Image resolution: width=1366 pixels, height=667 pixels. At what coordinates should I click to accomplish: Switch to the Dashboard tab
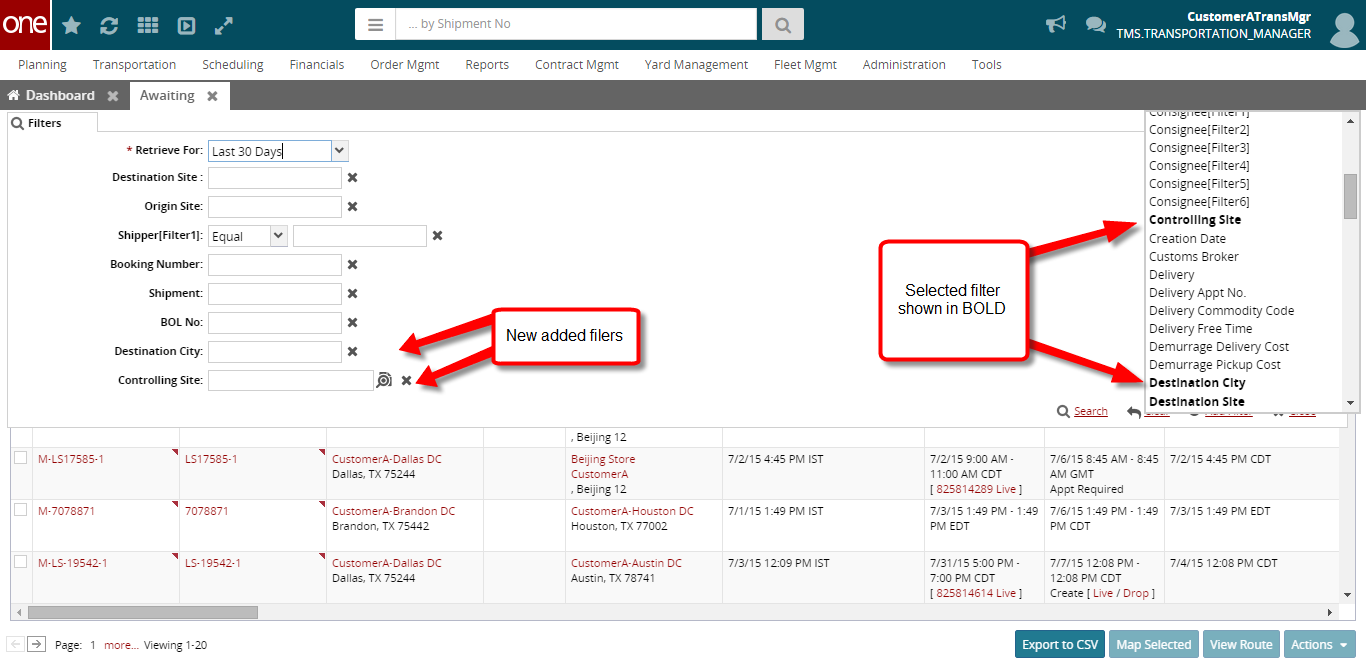tap(59, 96)
